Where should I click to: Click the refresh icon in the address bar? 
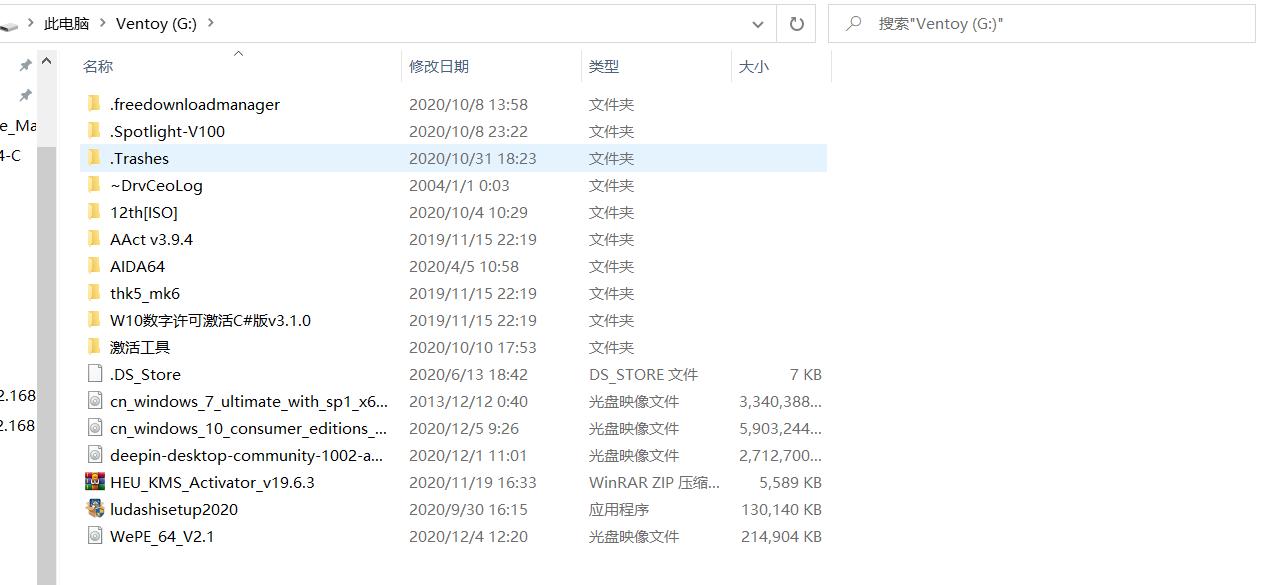[796, 23]
